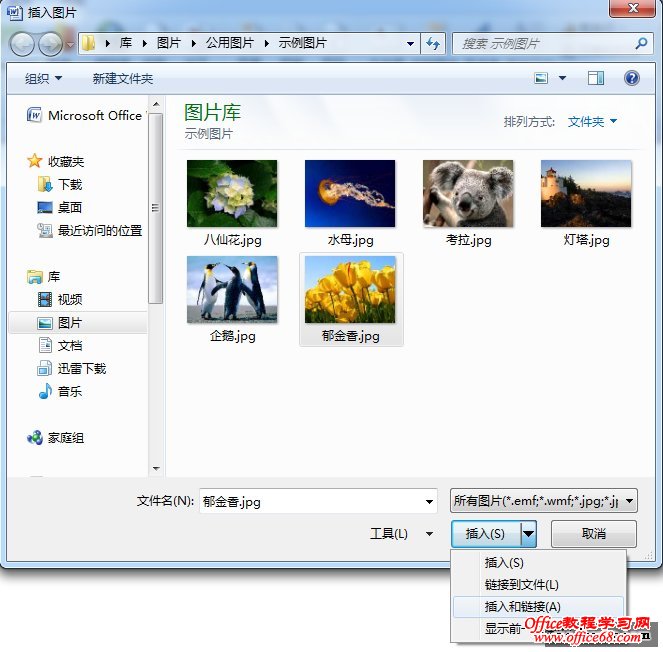The height and width of the screenshot is (652, 663).
Task: Click the arrow next to 插入(S)
Action: pyautogui.click(x=528, y=534)
